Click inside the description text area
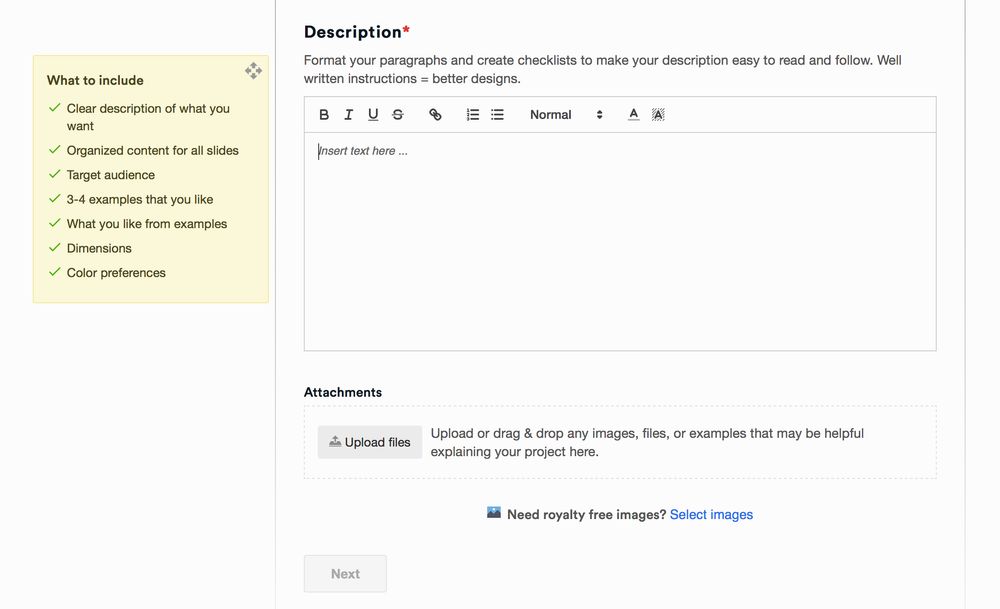This screenshot has height=609, width=1000. coord(620,242)
